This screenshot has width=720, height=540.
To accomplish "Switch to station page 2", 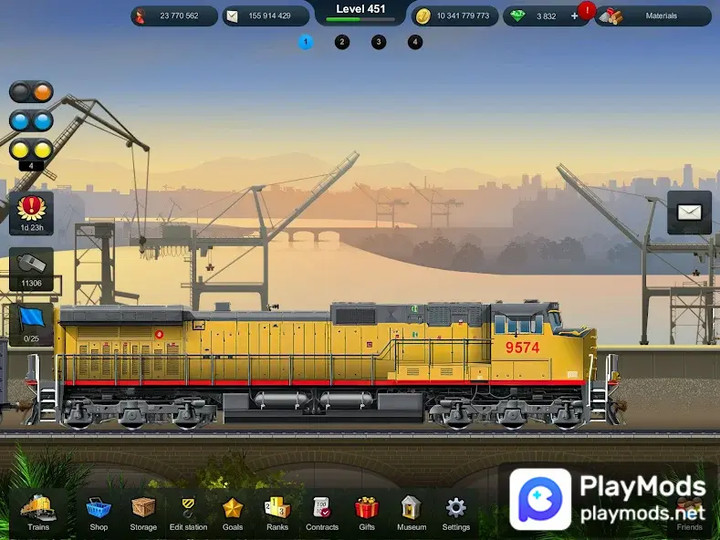I will click(x=342, y=42).
